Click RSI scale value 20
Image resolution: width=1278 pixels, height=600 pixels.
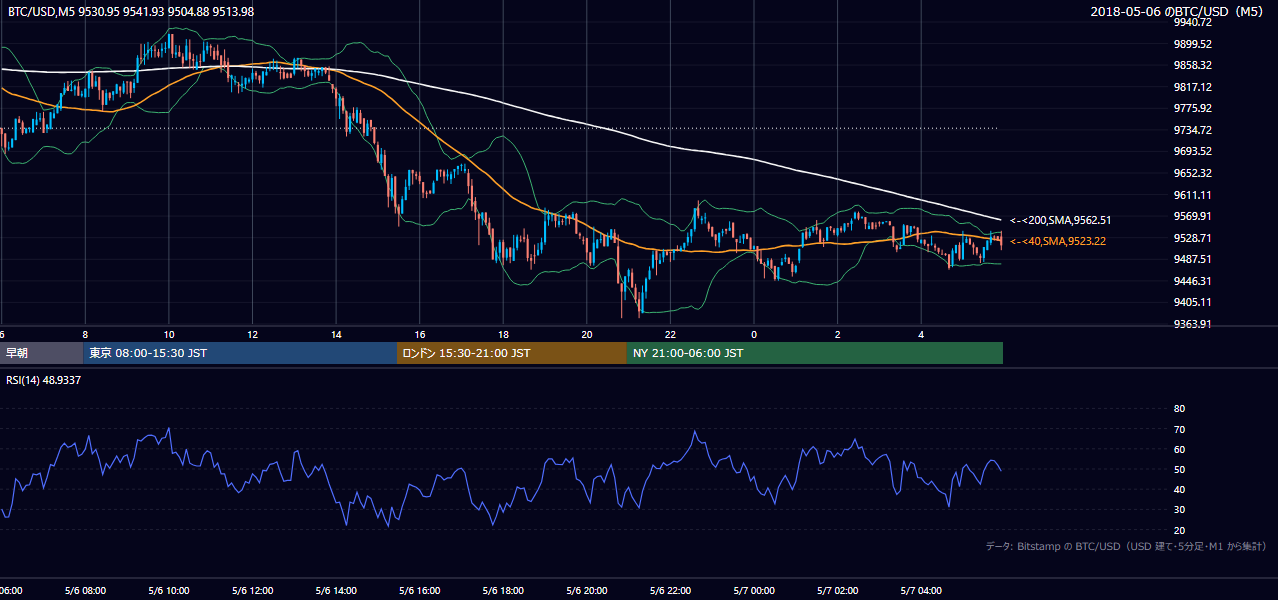pos(1179,530)
